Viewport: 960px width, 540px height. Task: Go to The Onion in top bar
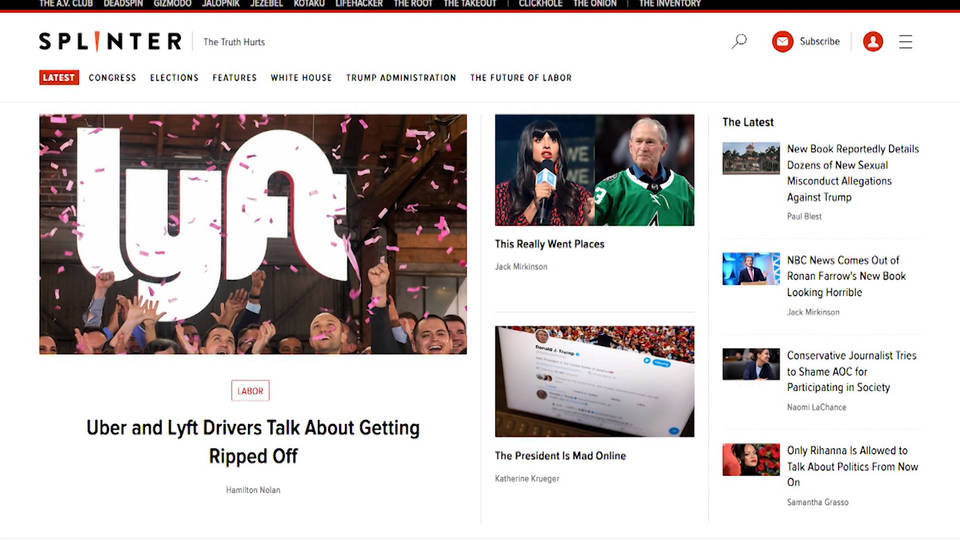595,4
